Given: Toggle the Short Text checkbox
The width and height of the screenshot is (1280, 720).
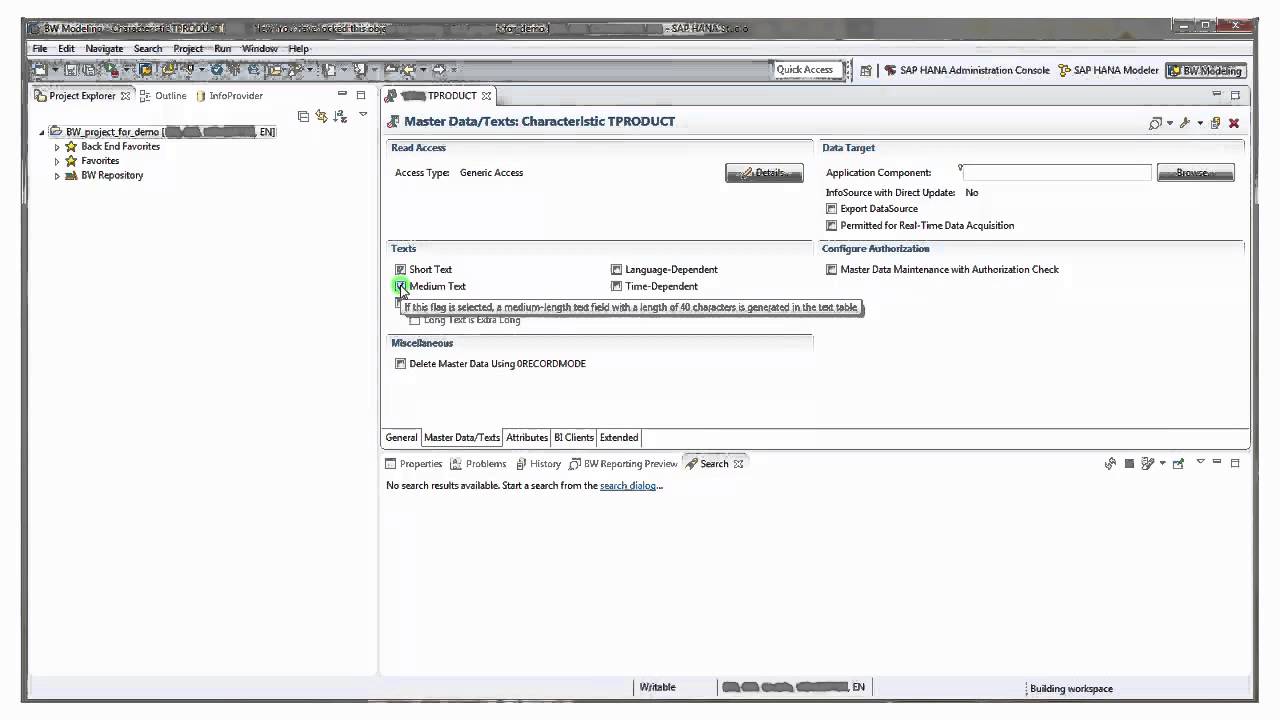Looking at the screenshot, I should coord(400,270).
